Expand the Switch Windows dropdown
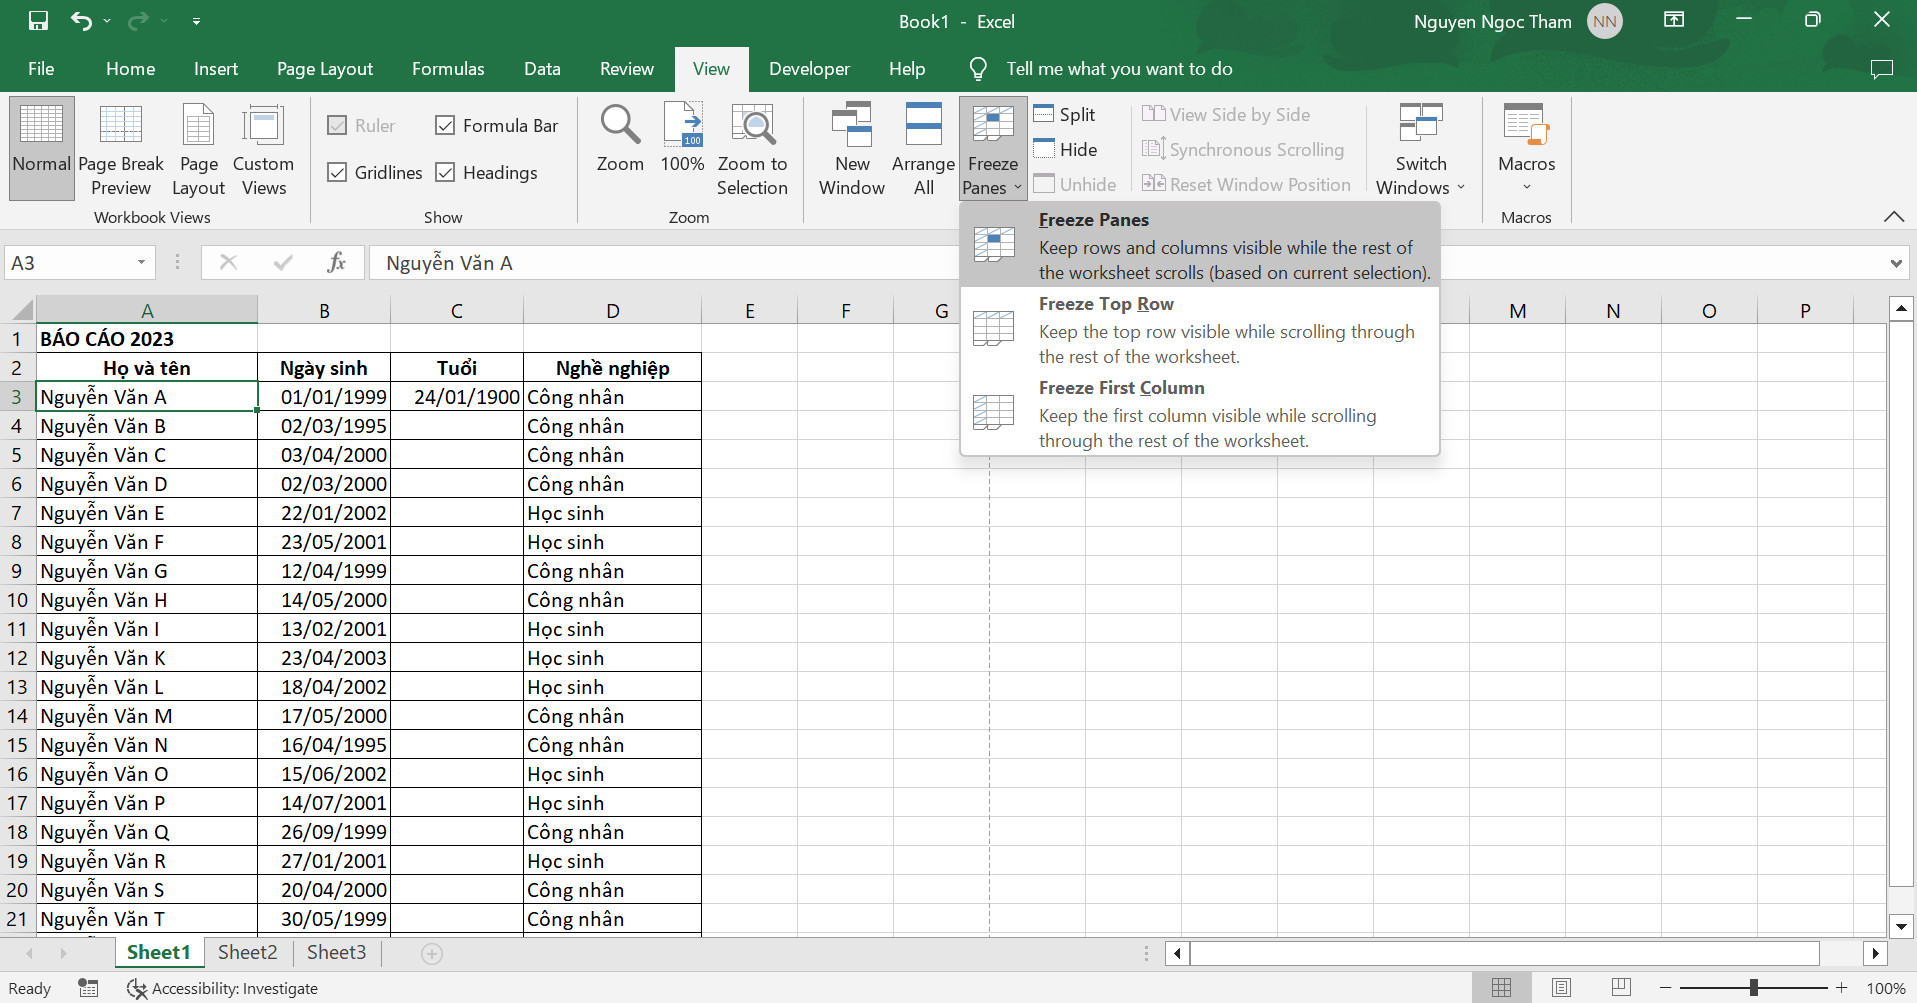Image resolution: width=1917 pixels, height=1003 pixels. click(1420, 150)
